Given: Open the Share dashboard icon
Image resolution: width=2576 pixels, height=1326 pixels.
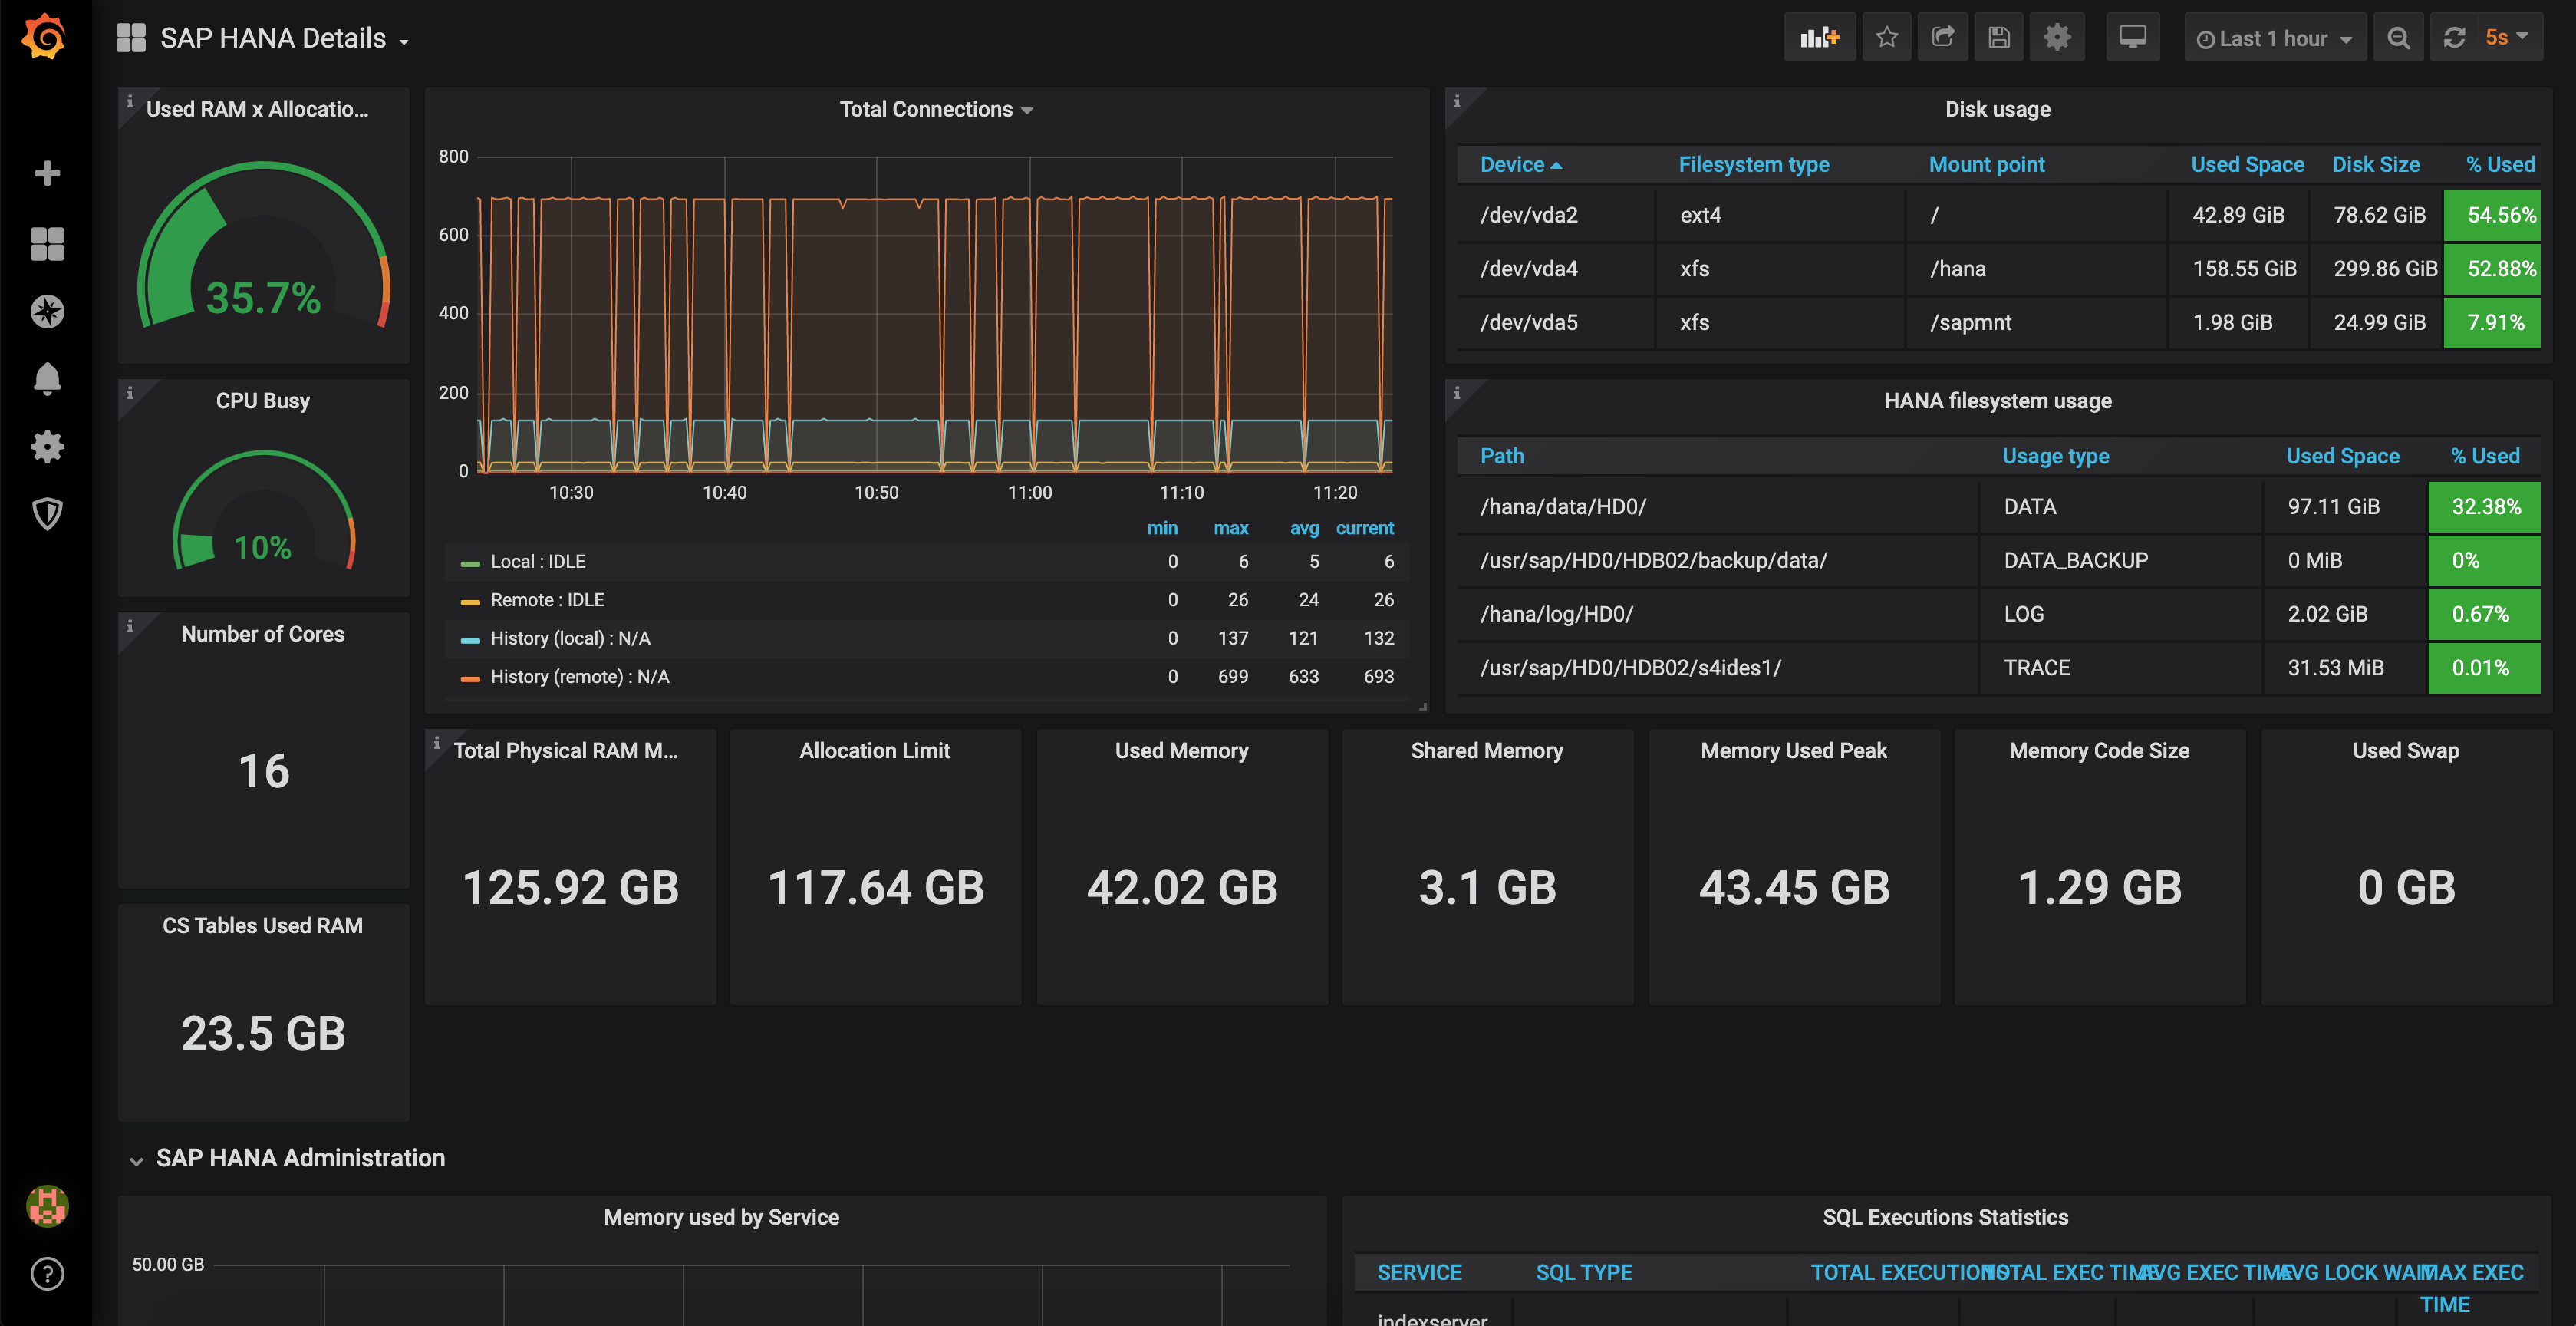Looking at the screenshot, I should click(x=1942, y=38).
